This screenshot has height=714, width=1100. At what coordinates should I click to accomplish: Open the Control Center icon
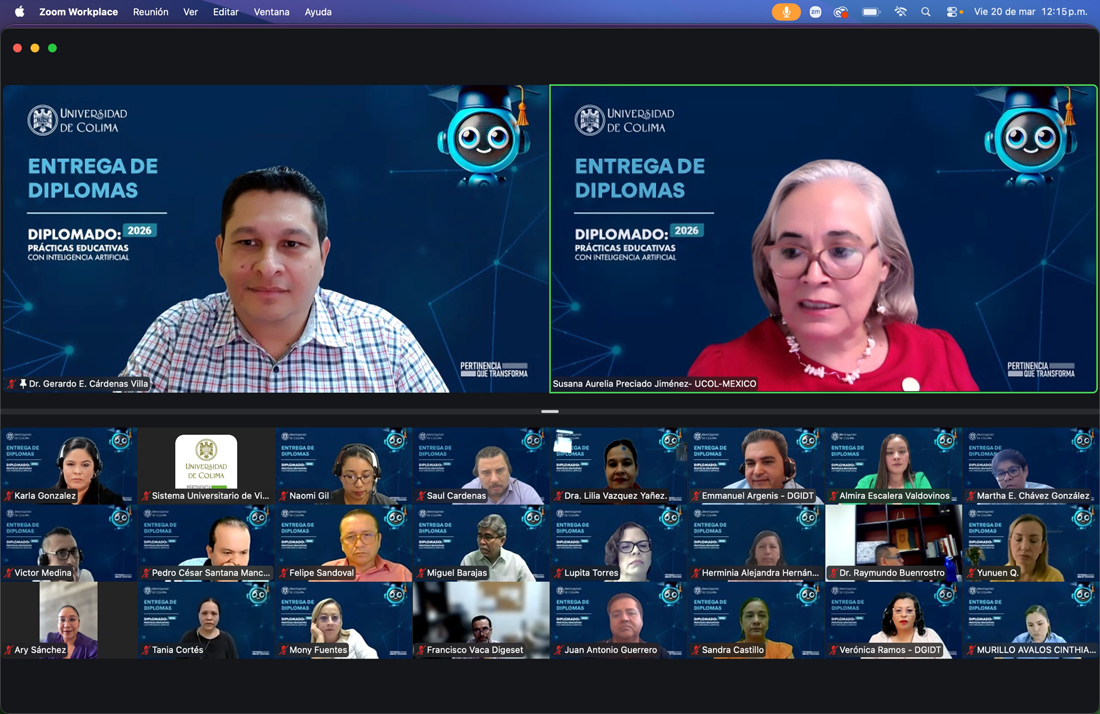pyautogui.click(x=953, y=12)
